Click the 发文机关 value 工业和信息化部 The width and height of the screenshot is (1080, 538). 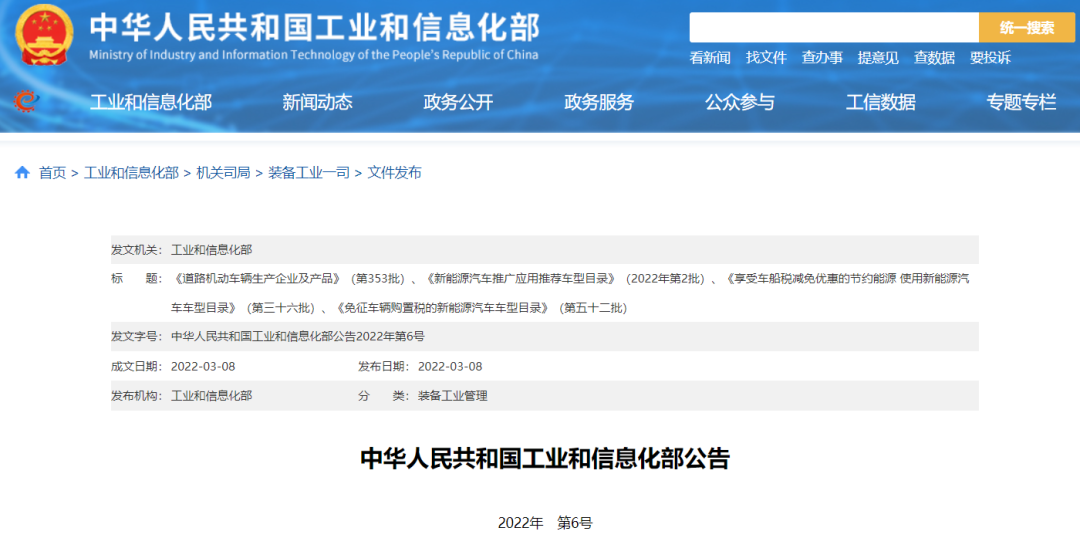point(211,249)
